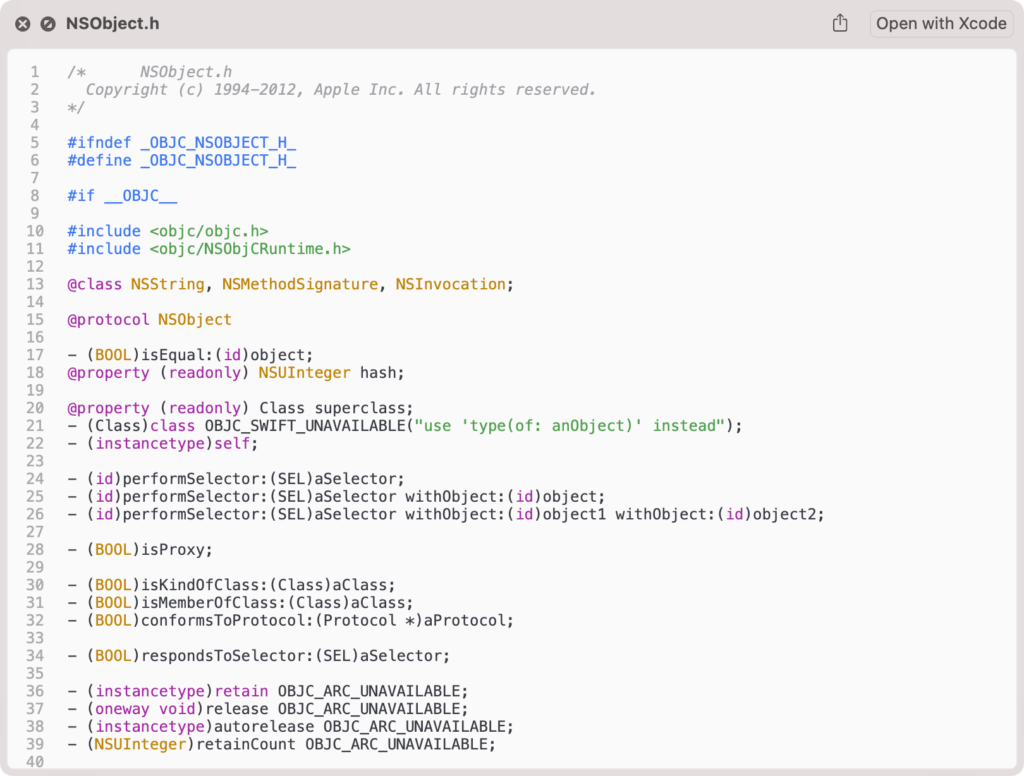This screenshot has height=776, width=1024.
Task: Select the NSObject.h title text
Action: 113,23
